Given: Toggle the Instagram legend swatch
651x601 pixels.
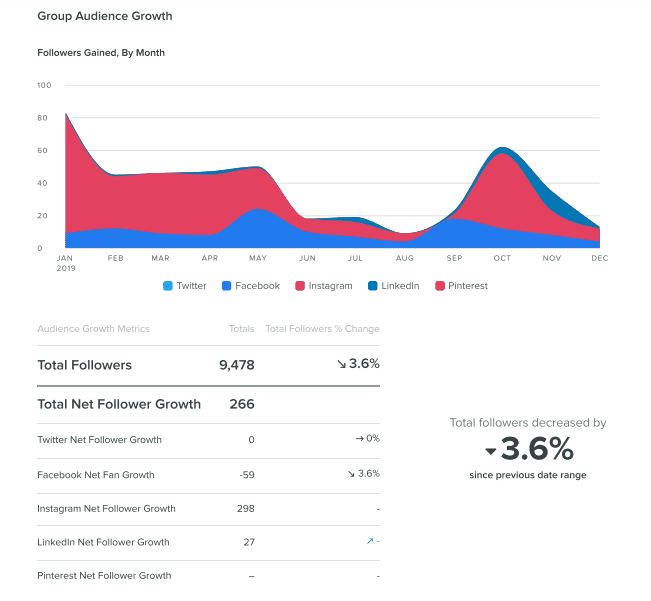Looking at the screenshot, I should coord(300,286).
